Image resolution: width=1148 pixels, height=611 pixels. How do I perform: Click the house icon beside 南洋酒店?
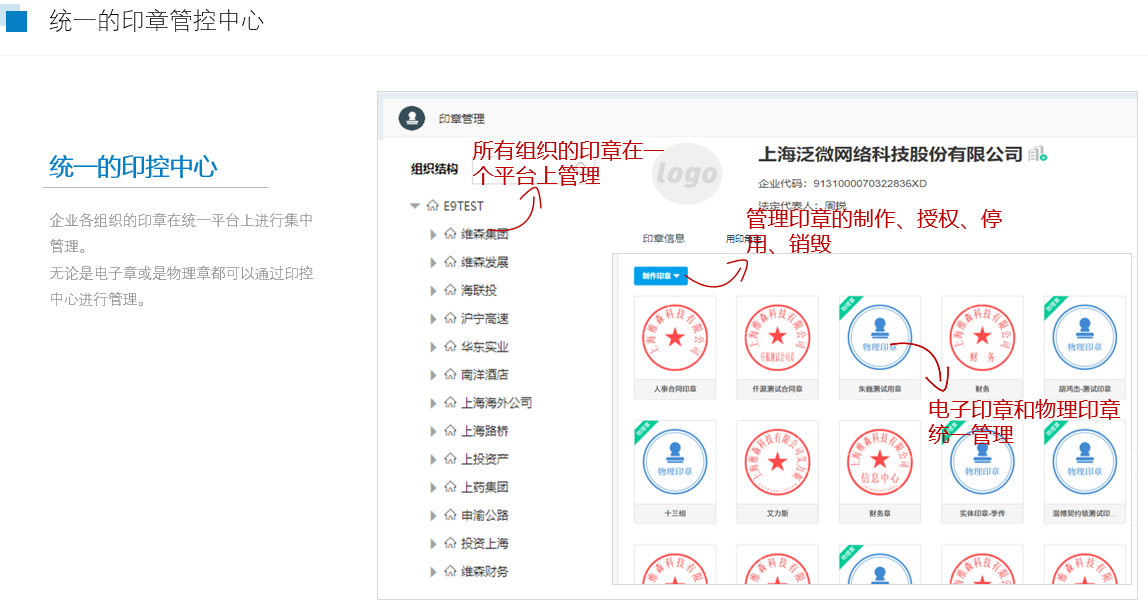coord(450,375)
